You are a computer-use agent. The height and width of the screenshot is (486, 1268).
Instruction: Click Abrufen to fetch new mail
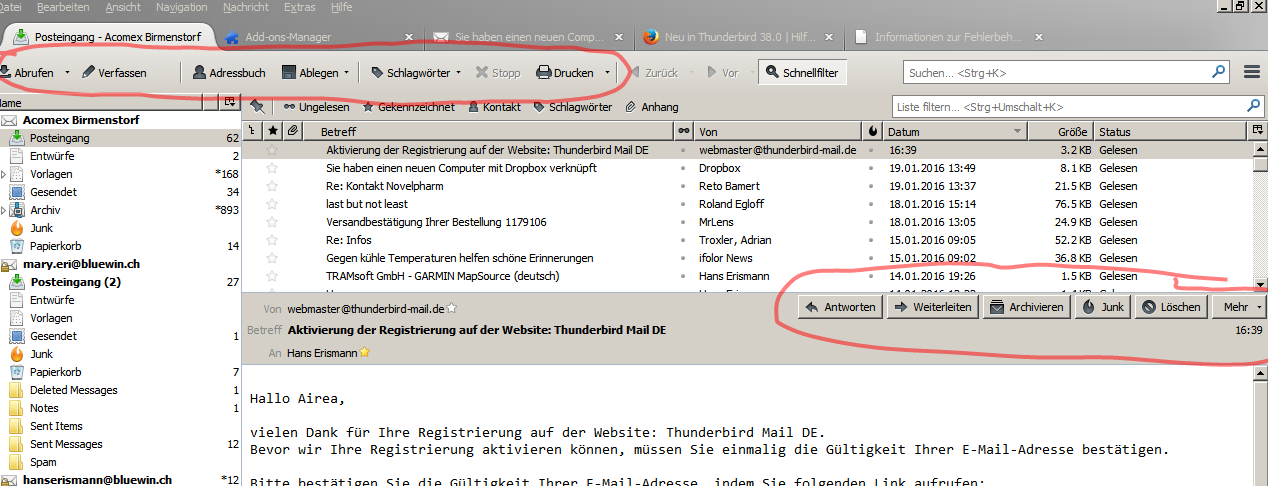click(27, 72)
